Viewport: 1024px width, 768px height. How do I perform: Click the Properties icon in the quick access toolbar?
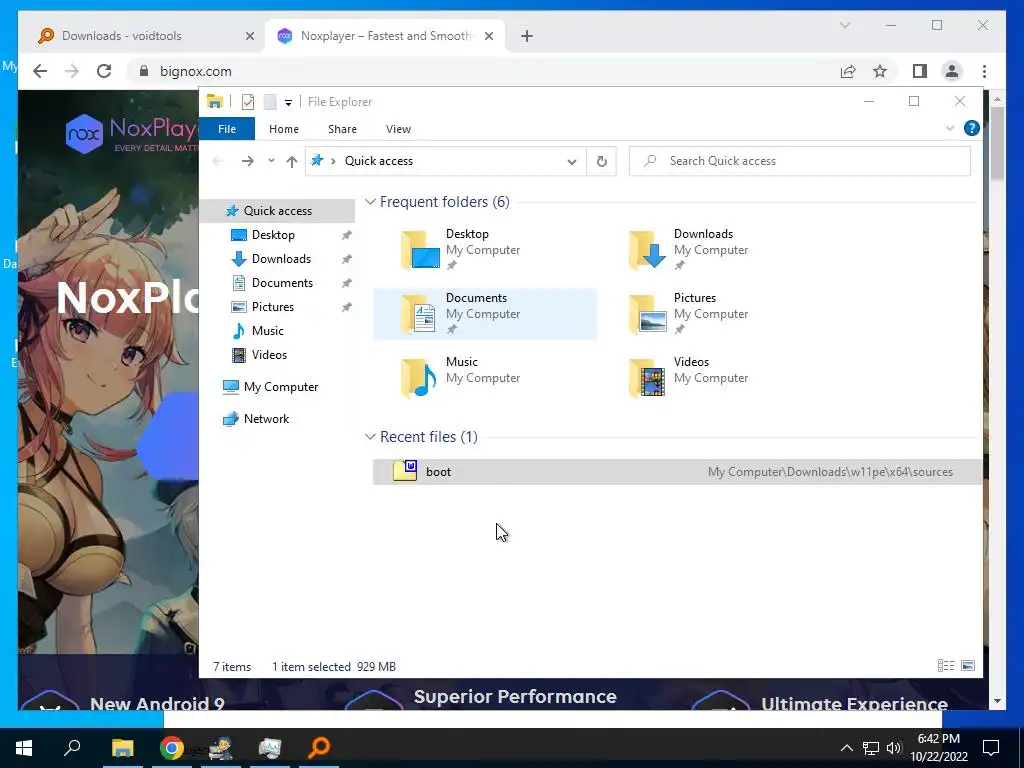pyautogui.click(x=248, y=102)
